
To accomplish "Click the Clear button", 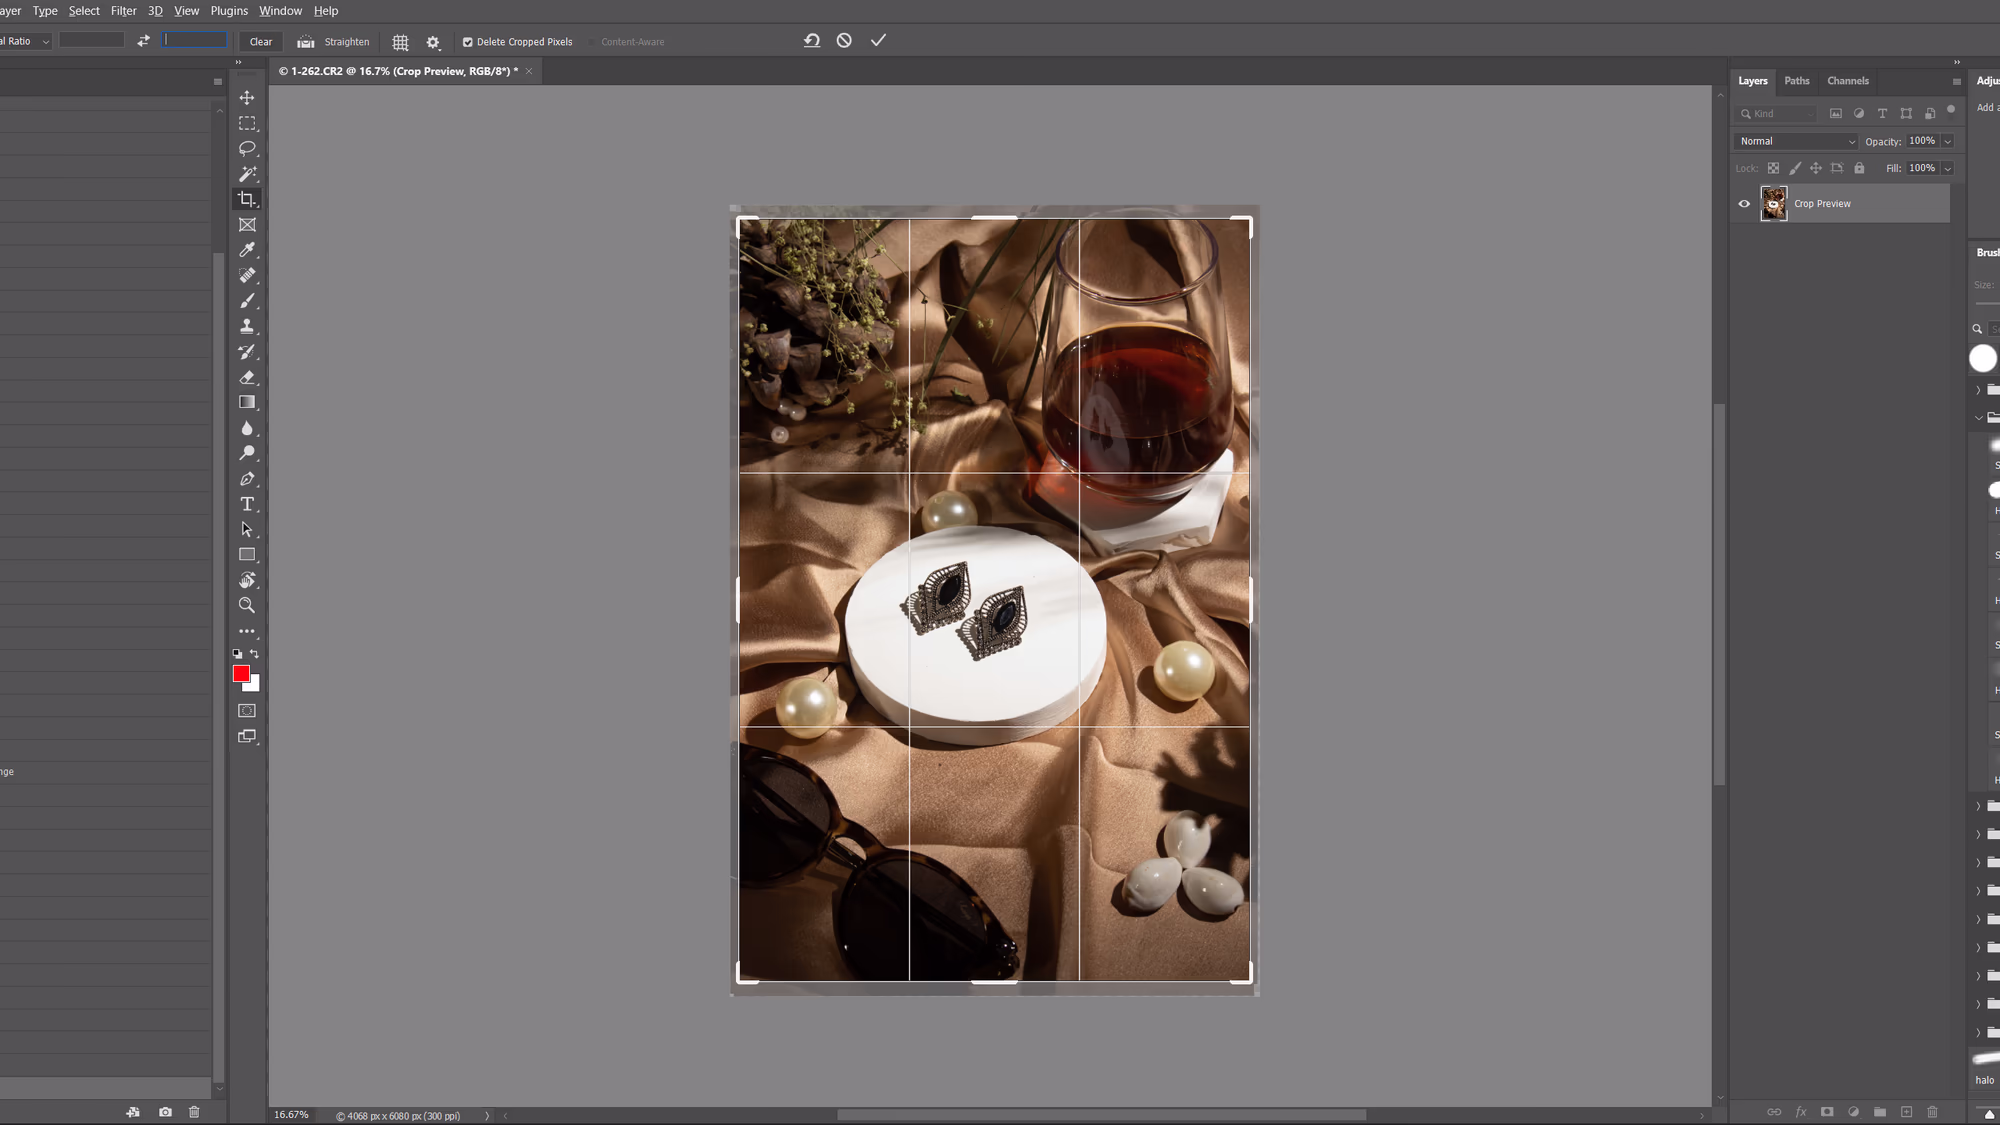I will point(261,42).
